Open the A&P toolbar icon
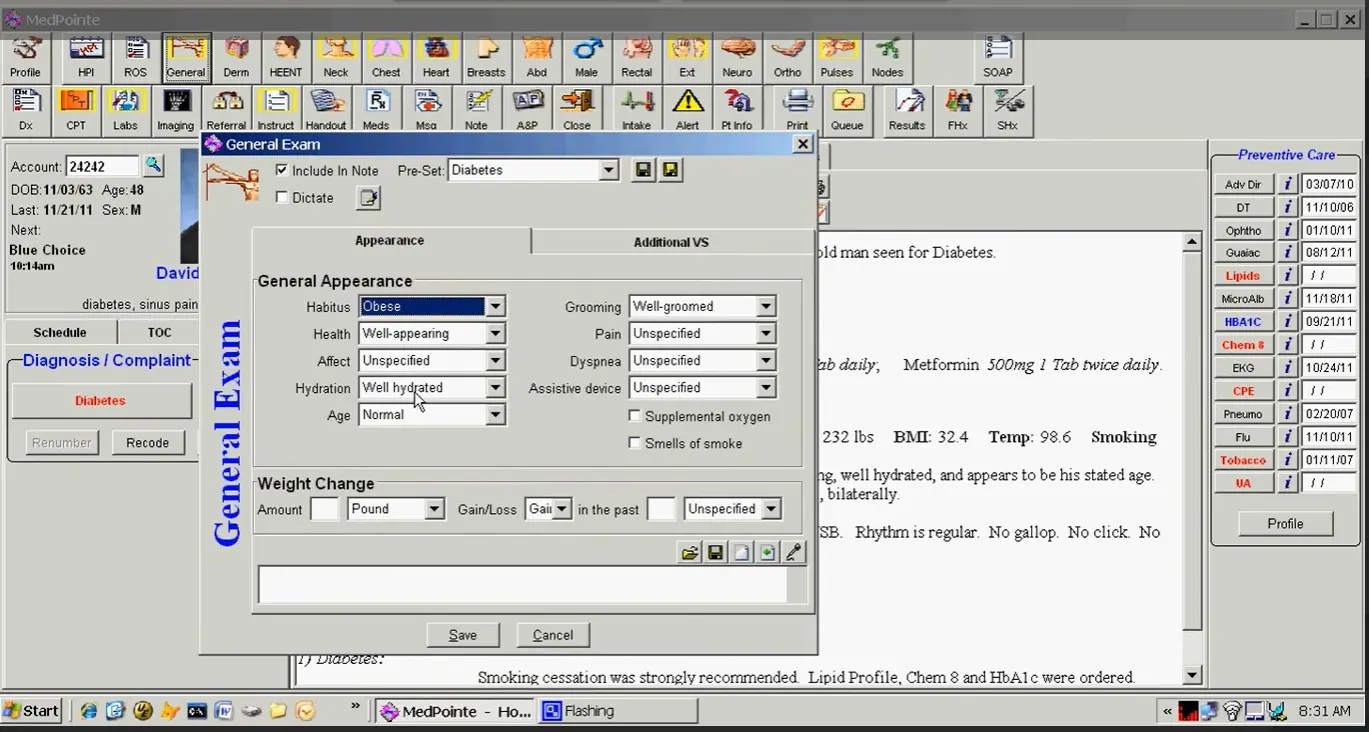 (527, 110)
